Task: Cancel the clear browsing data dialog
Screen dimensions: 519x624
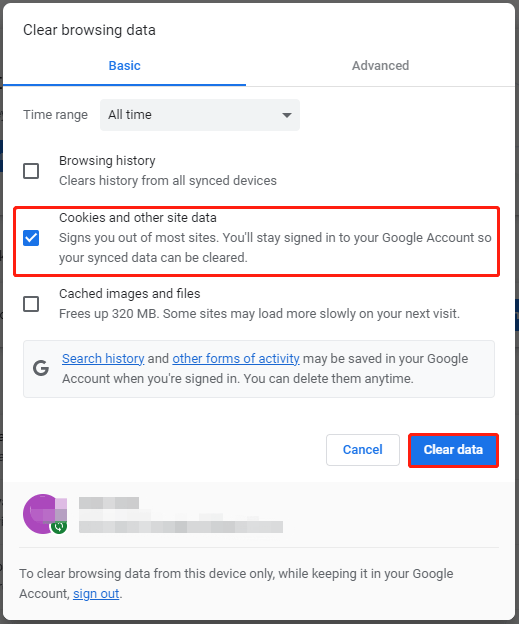Action: pos(363,450)
